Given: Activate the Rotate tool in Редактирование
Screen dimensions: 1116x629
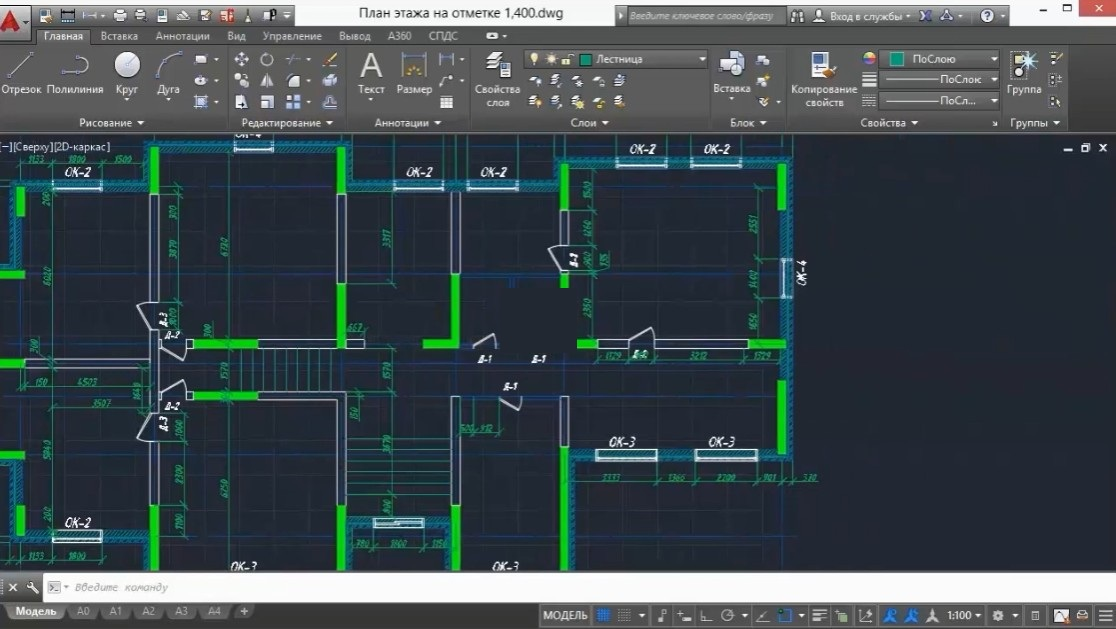Looking at the screenshot, I should point(267,60).
